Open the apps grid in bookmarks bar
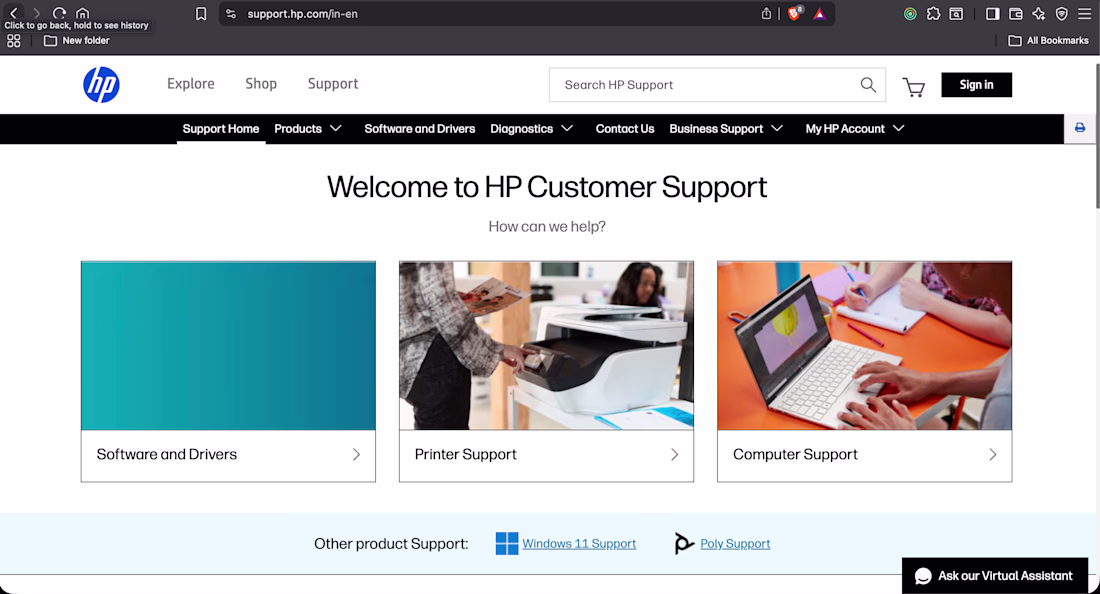 tap(13, 41)
